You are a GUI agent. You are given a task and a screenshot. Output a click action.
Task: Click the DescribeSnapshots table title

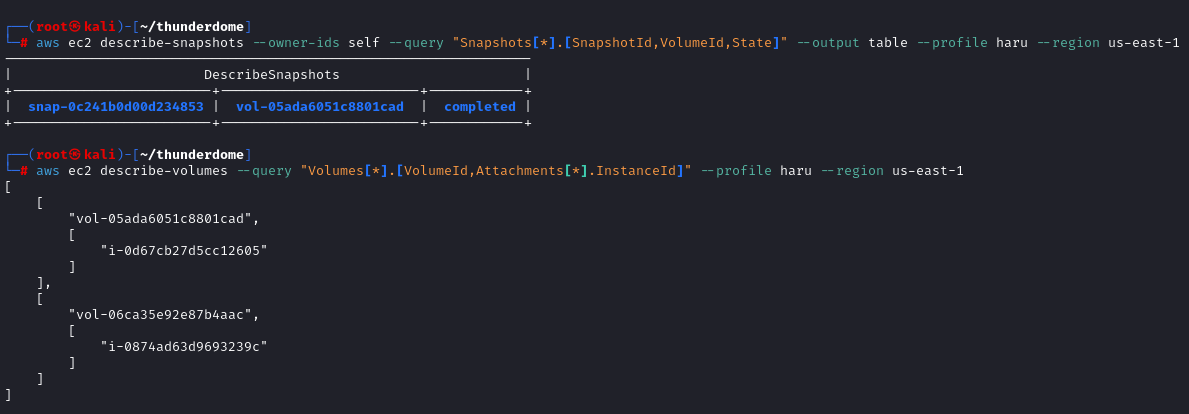click(271, 75)
